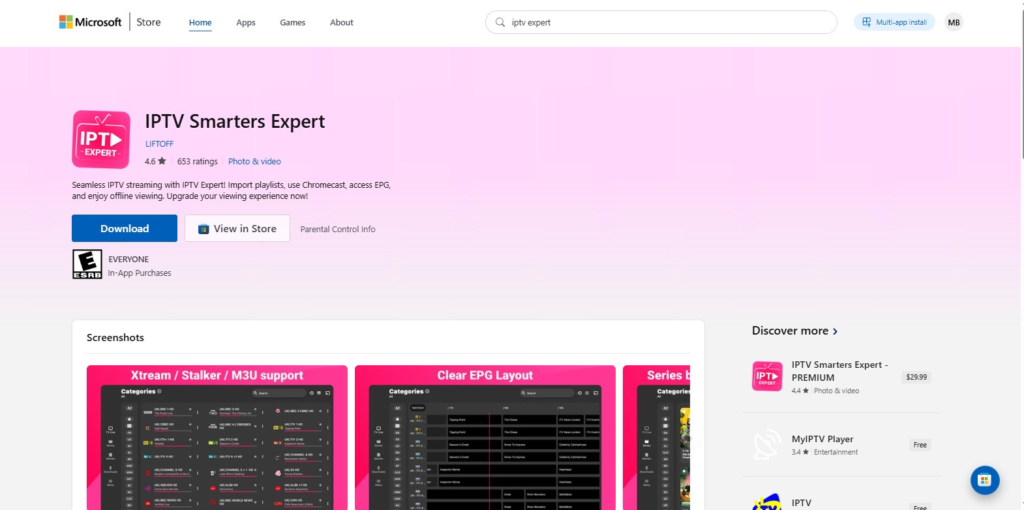This screenshot has width=1024, height=510.
Task: Open IPTV Smarters Expert - PREMIUM title
Action: click(x=840, y=371)
